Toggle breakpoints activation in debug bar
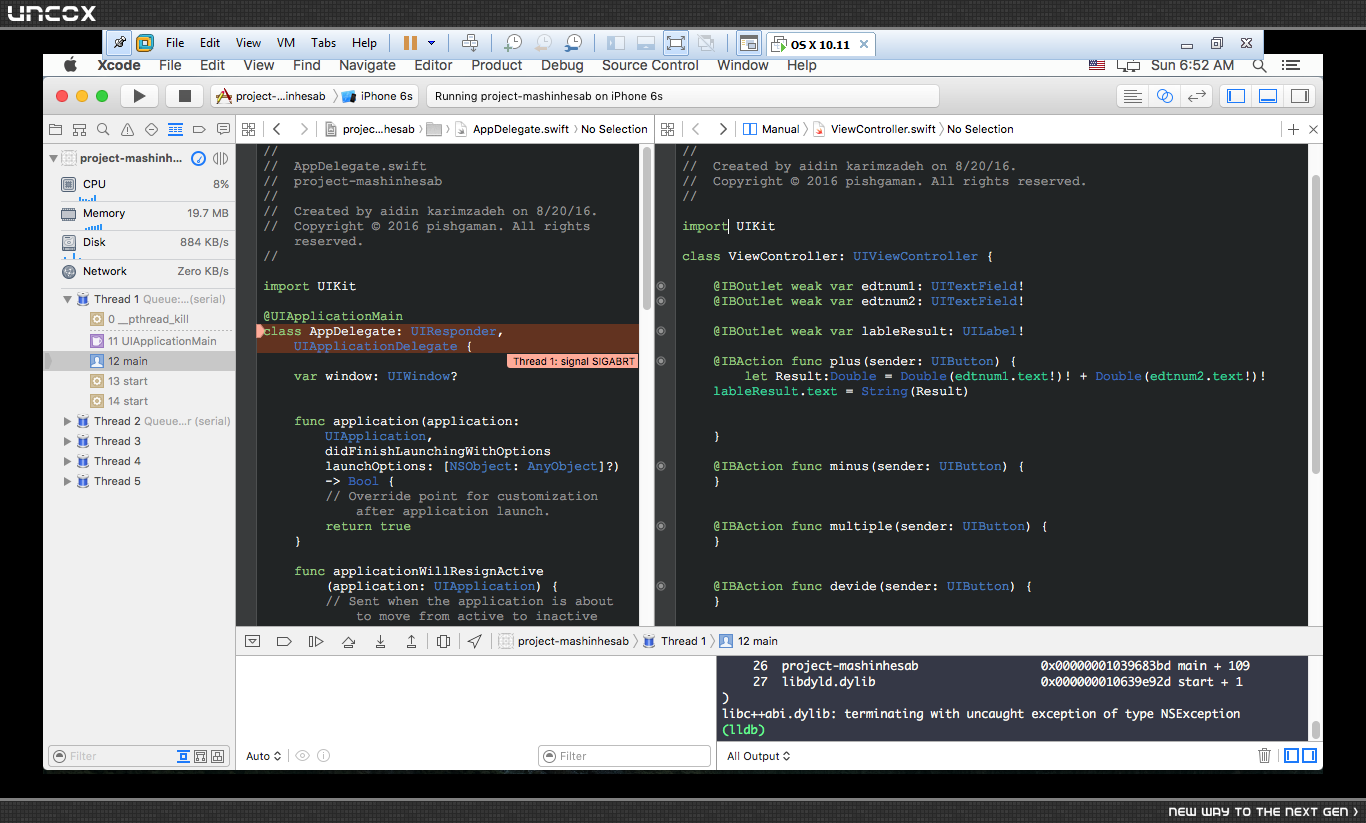1366x823 pixels. pyautogui.click(x=283, y=641)
